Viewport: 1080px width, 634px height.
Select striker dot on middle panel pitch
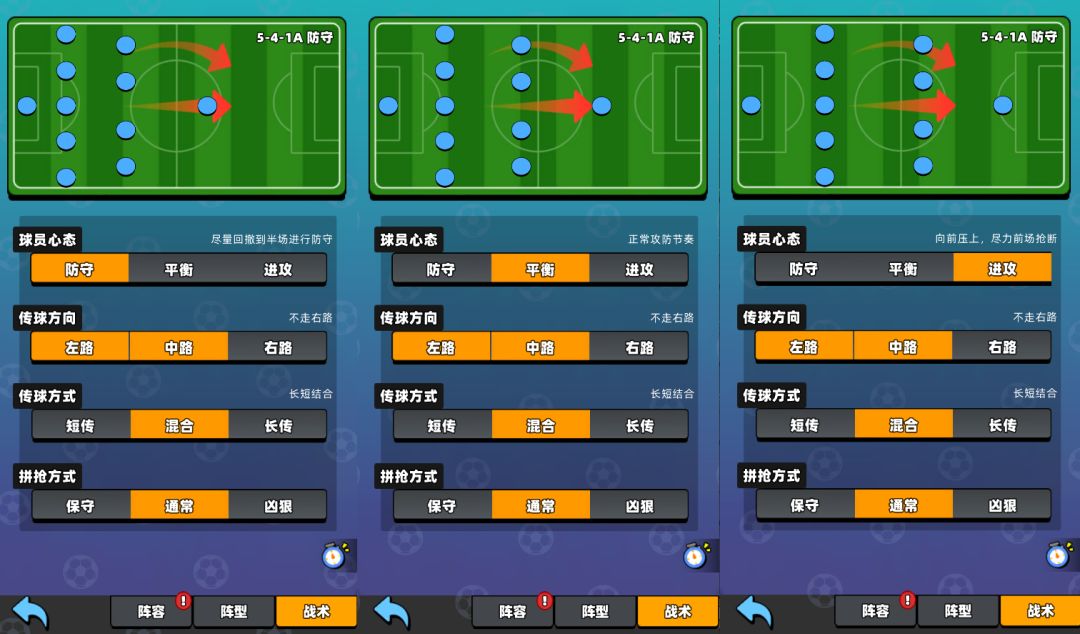tap(601, 105)
